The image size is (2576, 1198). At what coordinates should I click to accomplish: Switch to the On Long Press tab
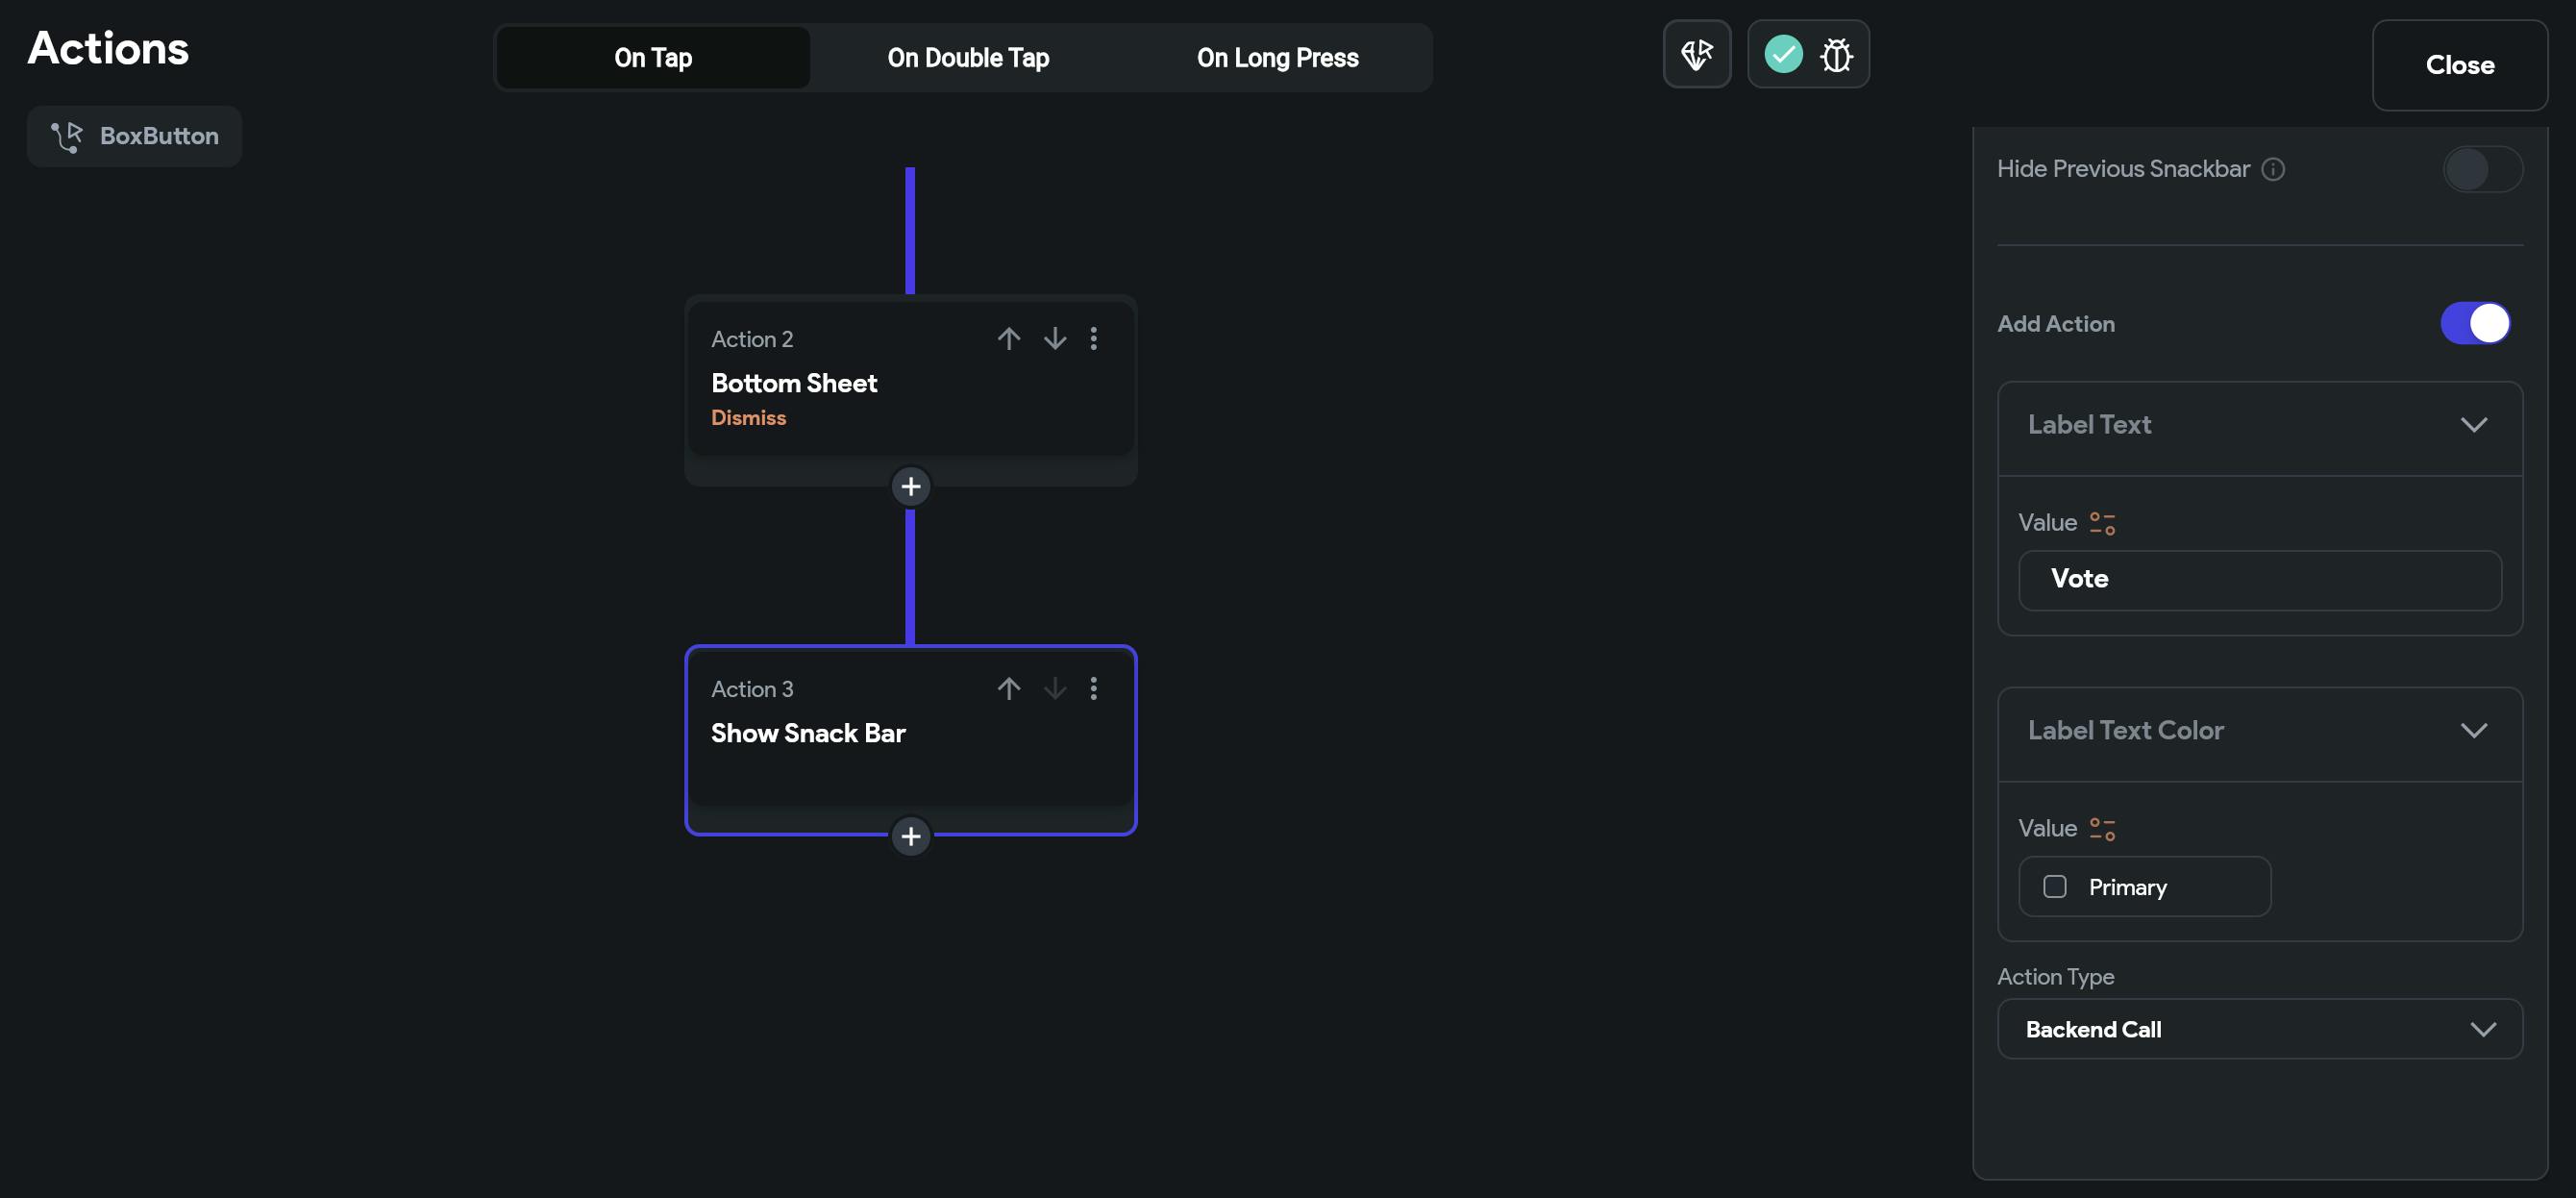(x=1277, y=58)
